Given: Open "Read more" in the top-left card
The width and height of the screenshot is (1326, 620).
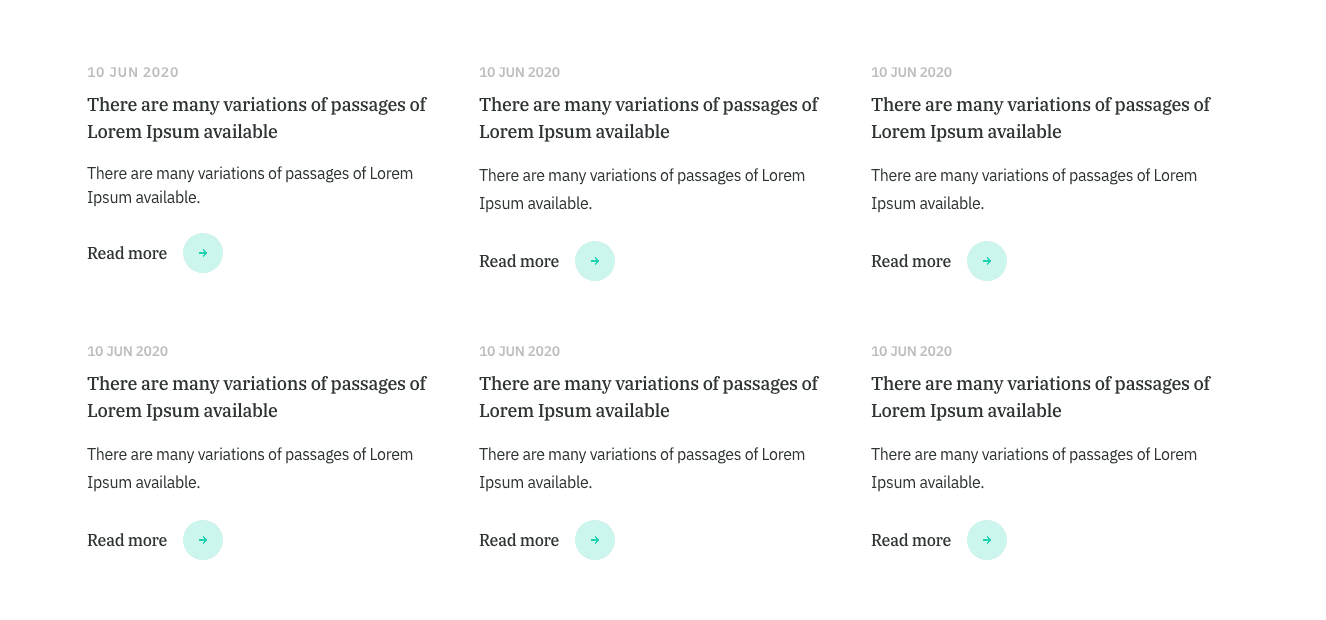Looking at the screenshot, I should (x=127, y=254).
